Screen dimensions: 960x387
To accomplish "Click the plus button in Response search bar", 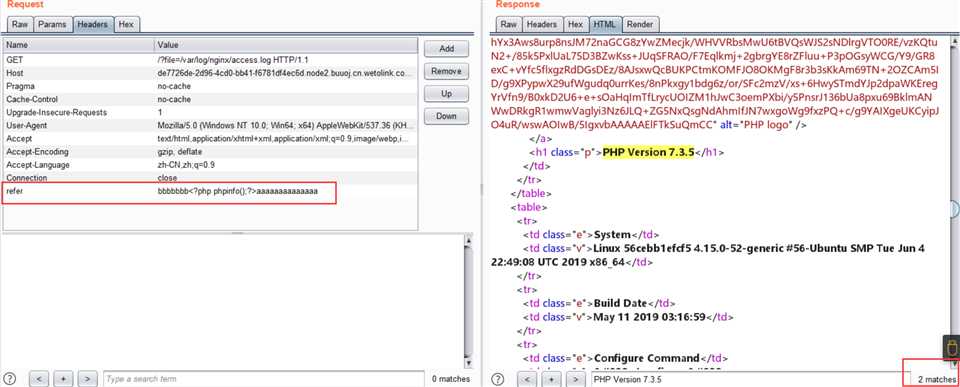I will 552,379.
